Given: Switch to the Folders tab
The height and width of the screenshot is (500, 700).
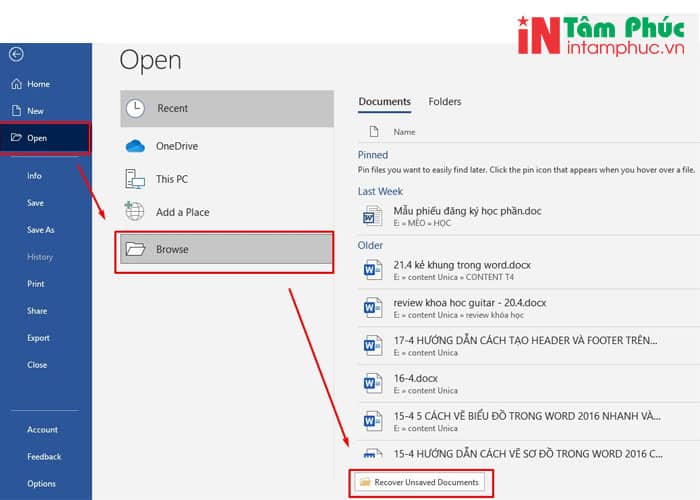Looking at the screenshot, I should tap(445, 102).
